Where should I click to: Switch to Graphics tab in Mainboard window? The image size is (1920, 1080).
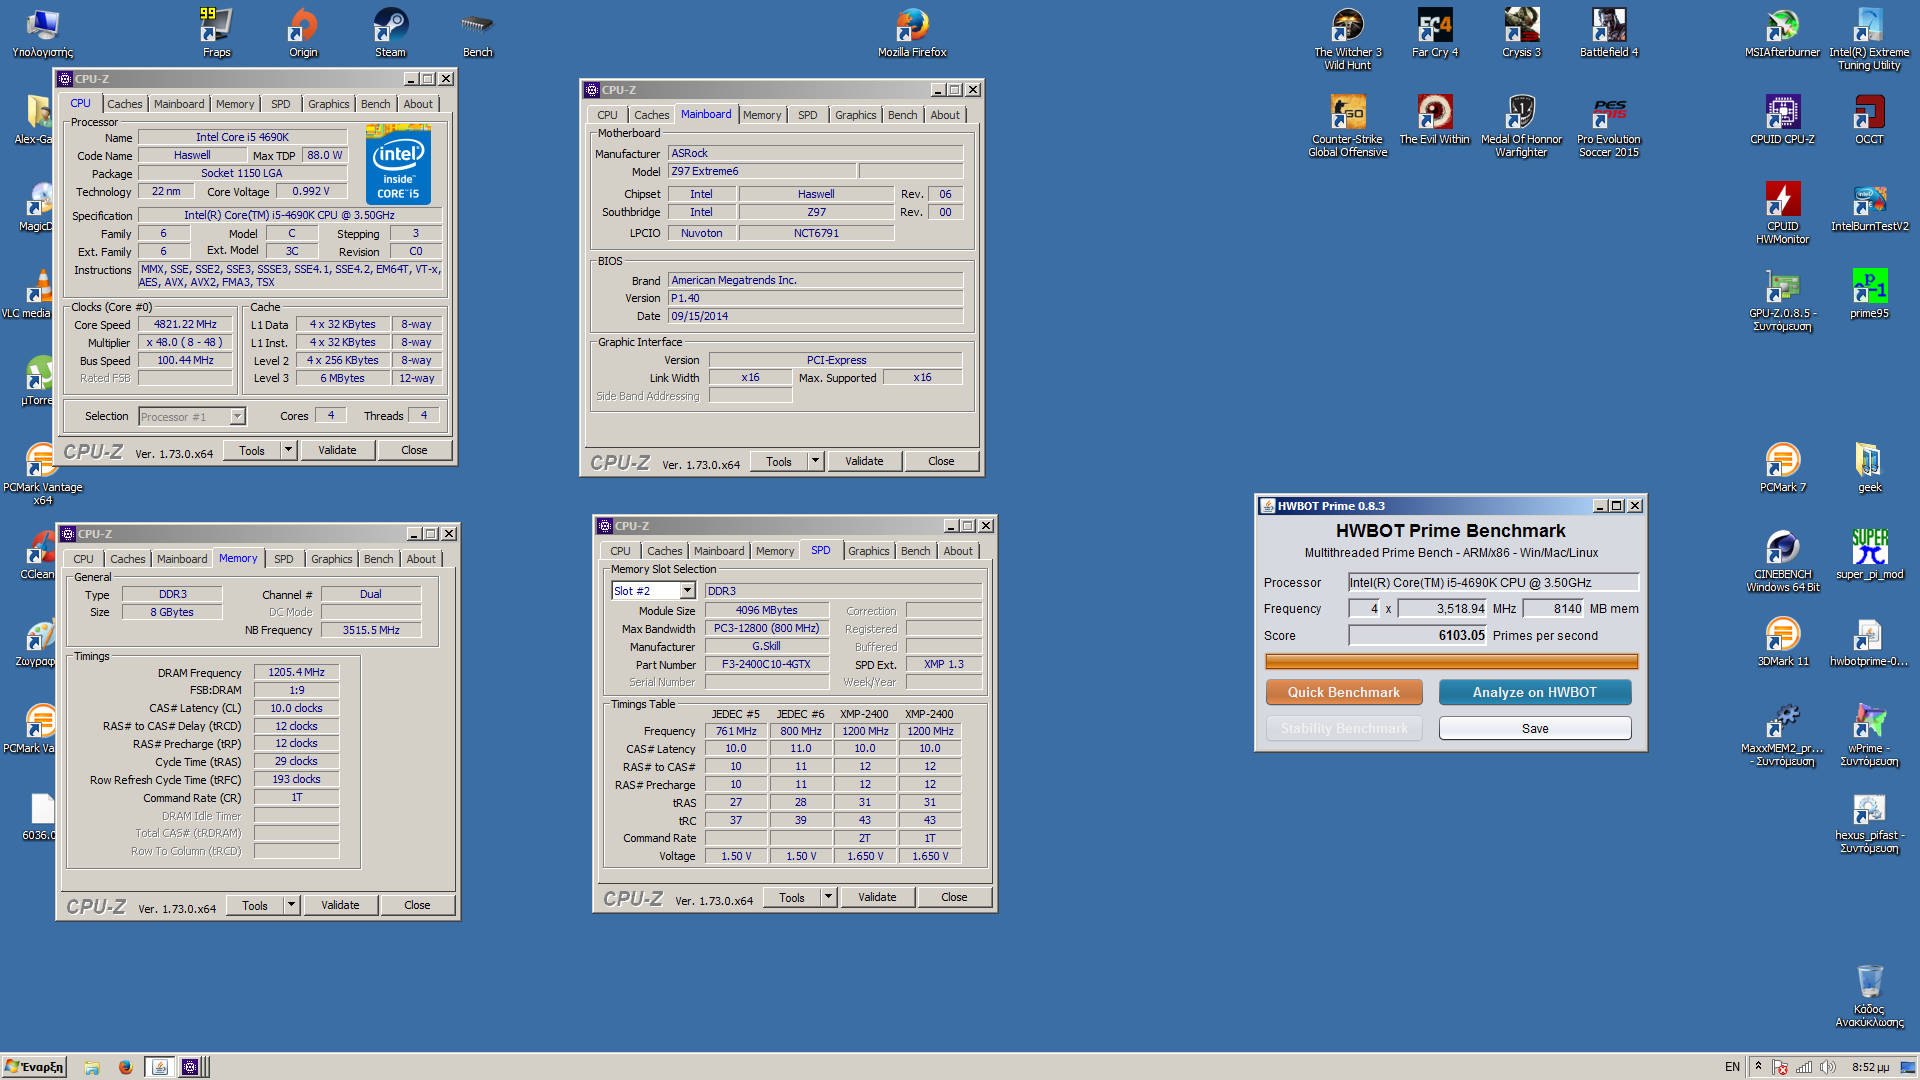coord(856,115)
